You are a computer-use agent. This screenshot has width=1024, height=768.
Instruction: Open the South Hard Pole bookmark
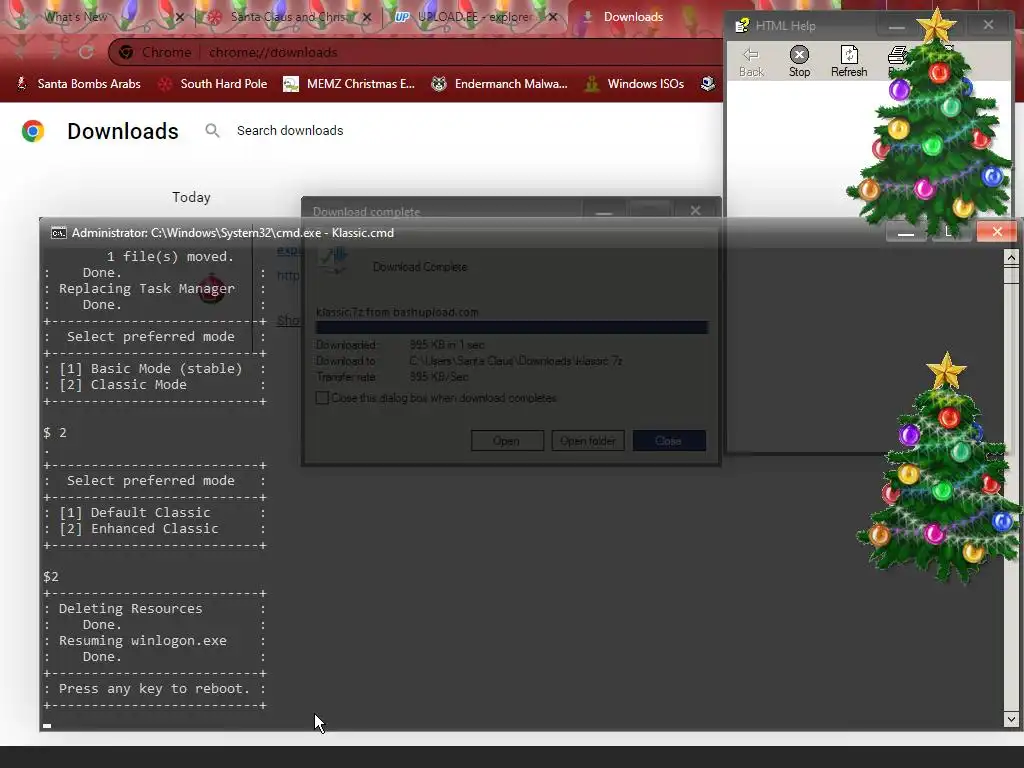(213, 84)
